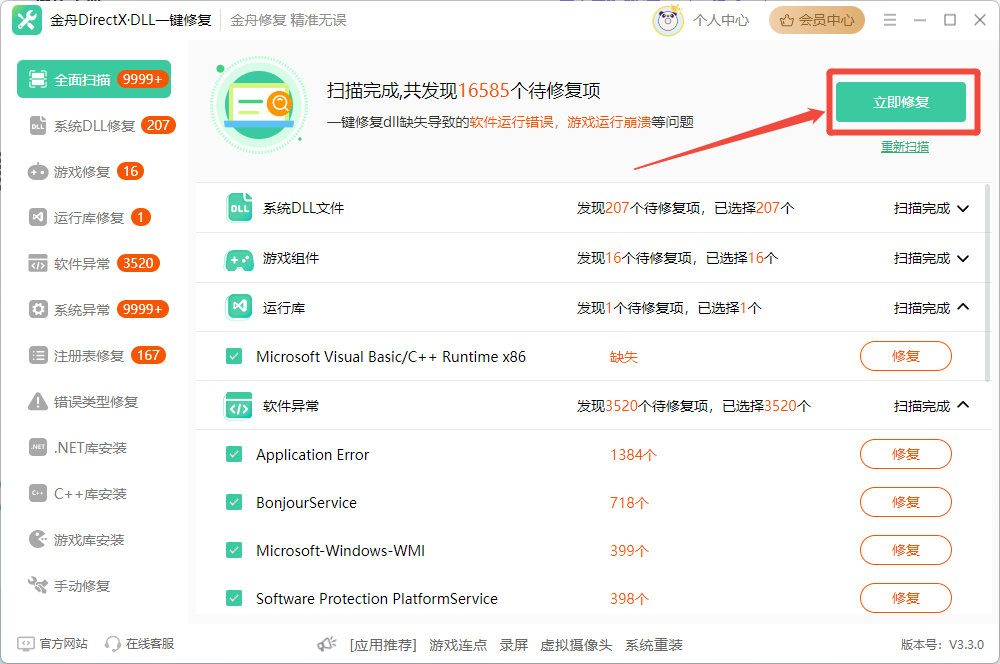1000x664 pixels.
Task: Click 修复 next to Microsoft-Windows-WMI
Action: click(x=905, y=550)
